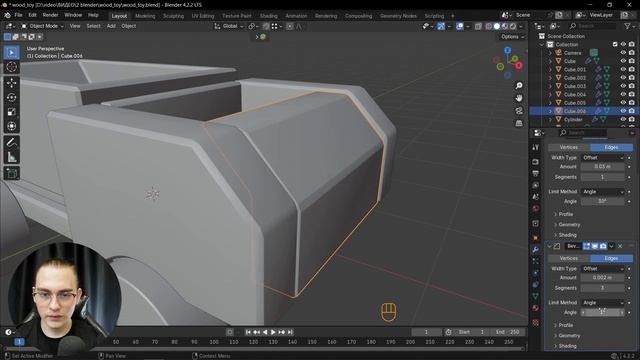Switch to the Geometry Nodes workspace tab
The image size is (640, 360).
(398, 16)
